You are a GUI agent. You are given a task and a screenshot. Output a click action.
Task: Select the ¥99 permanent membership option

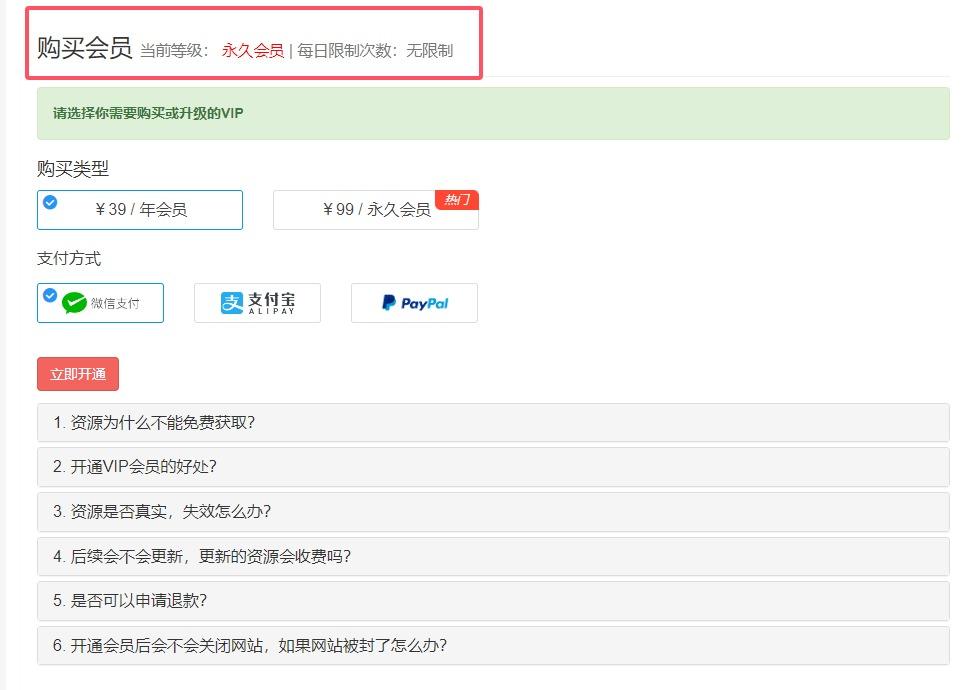376,210
